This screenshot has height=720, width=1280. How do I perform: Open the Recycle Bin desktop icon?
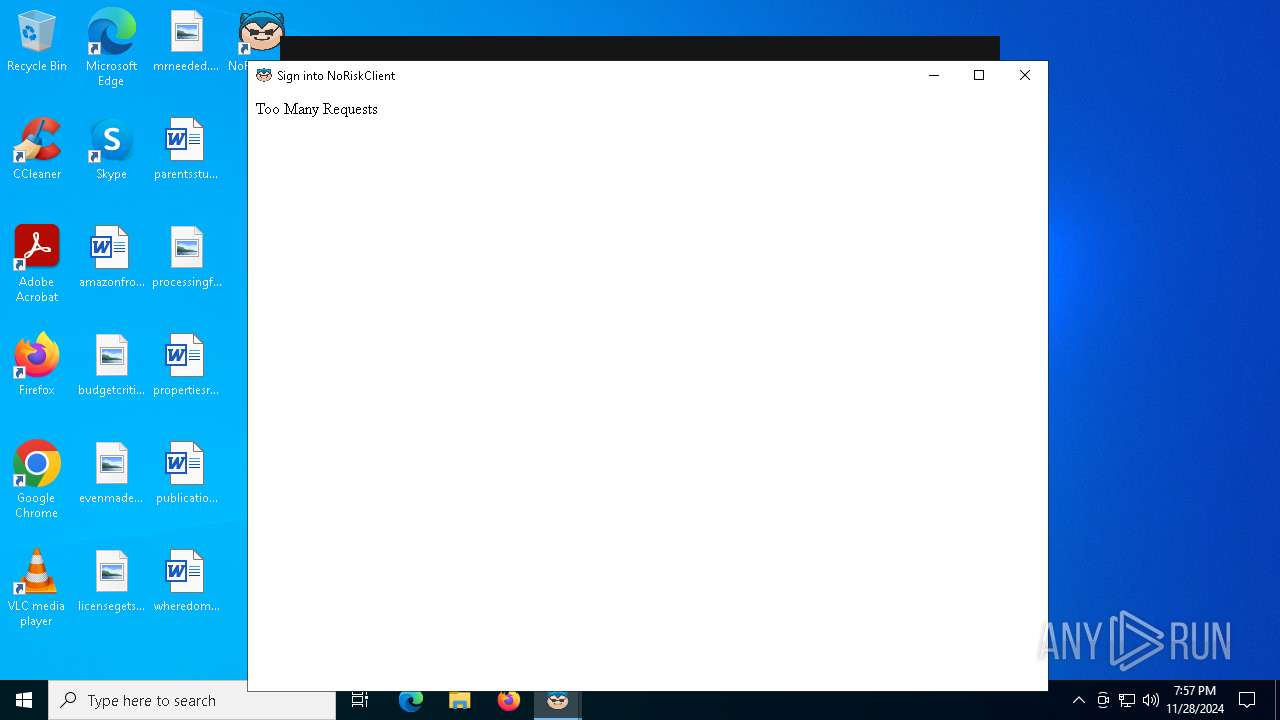(x=37, y=42)
